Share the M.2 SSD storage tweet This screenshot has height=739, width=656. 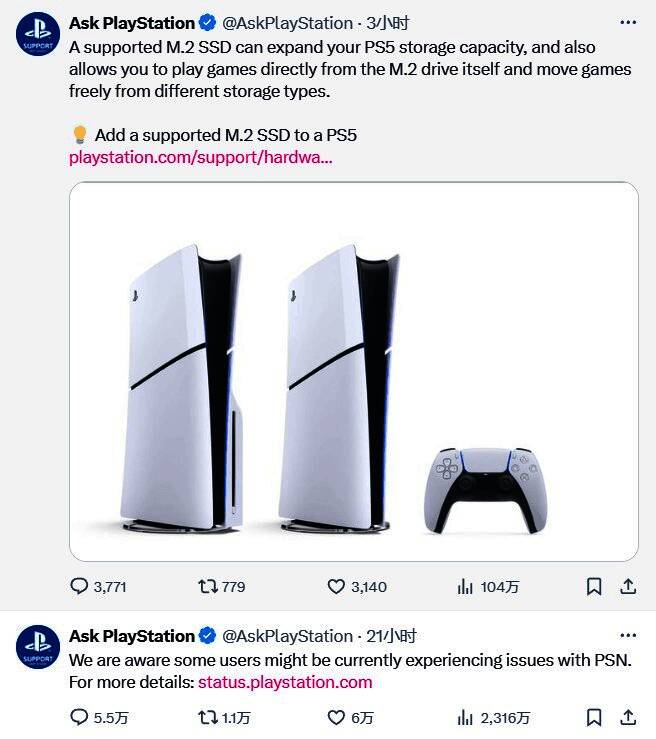628,586
